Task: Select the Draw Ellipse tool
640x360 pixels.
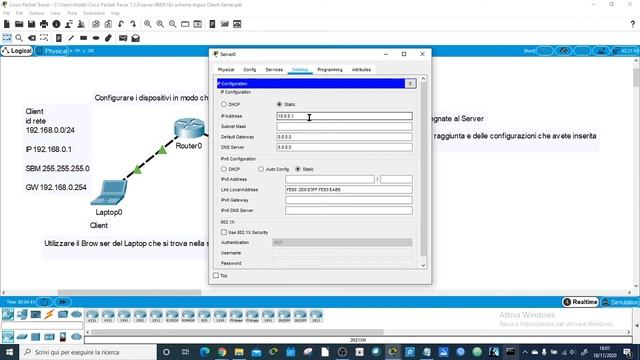Action: (x=96, y=38)
